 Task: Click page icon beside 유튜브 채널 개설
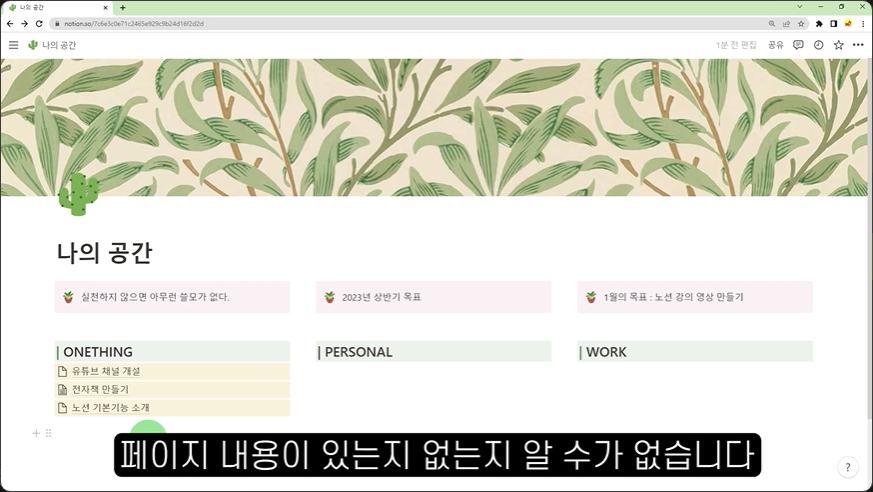pyautogui.click(x=62, y=371)
